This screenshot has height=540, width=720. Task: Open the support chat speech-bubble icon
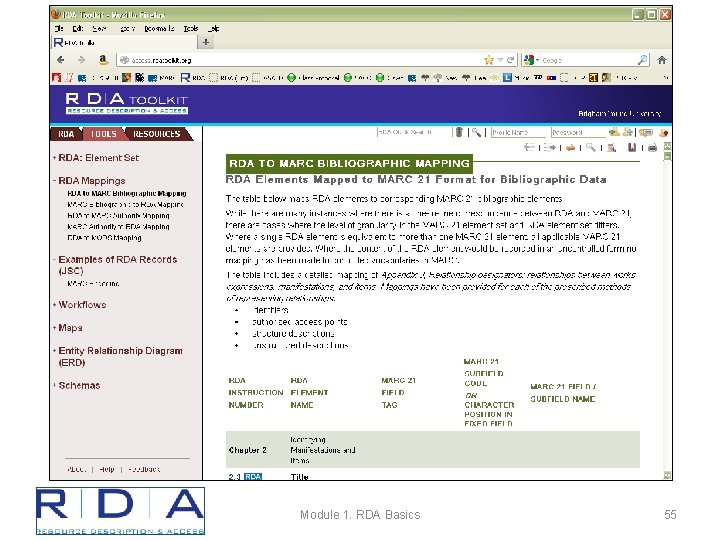point(646,132)
